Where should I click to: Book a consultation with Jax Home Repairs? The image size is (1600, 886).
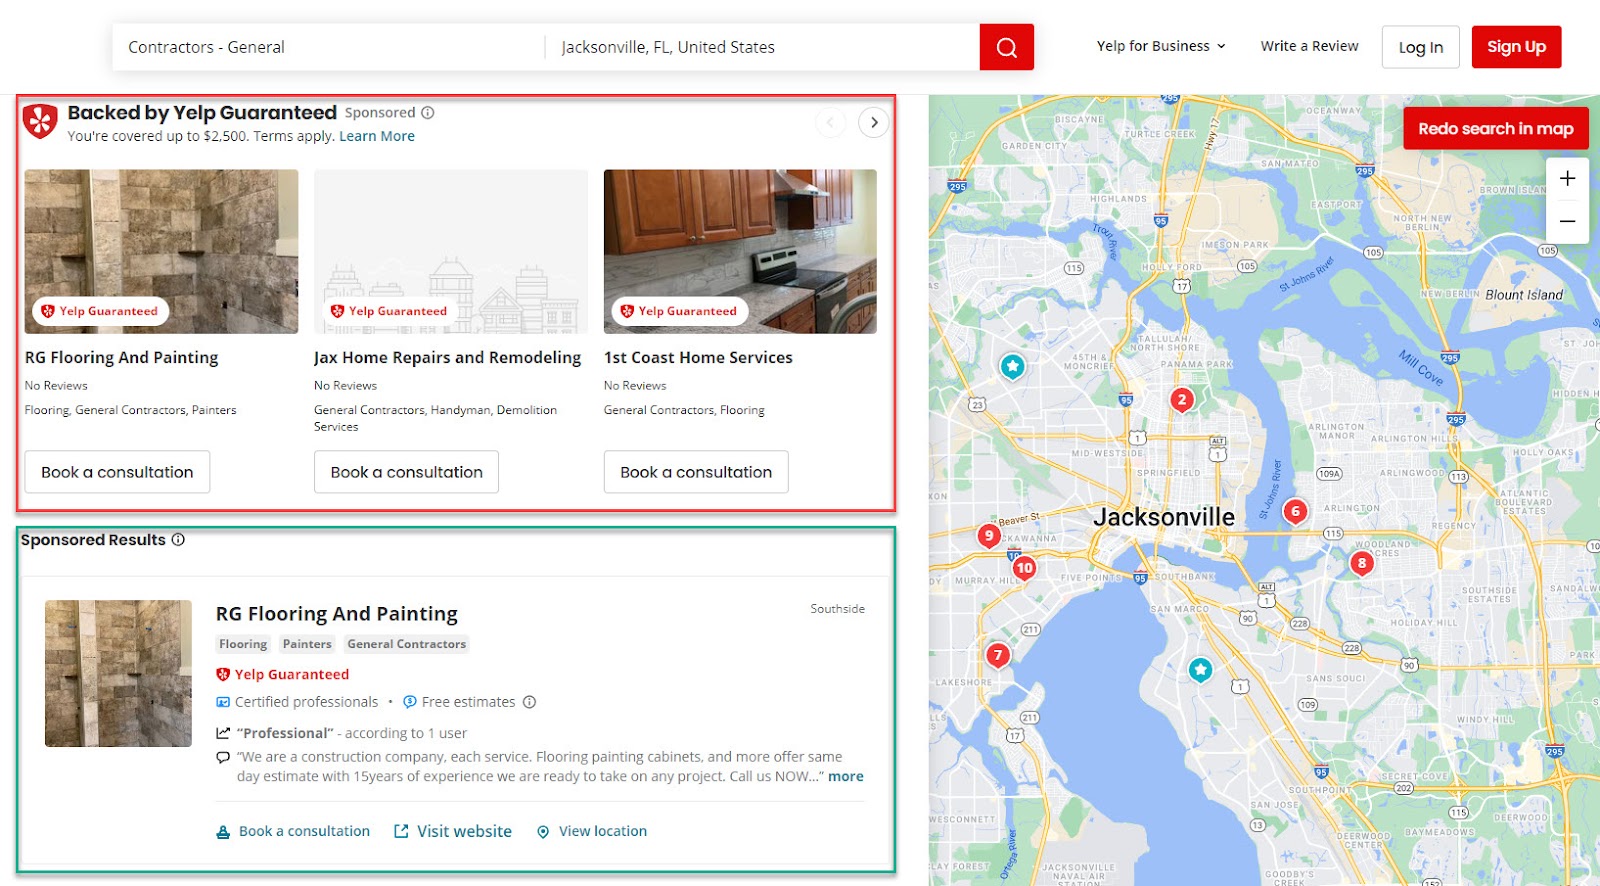click(x=406, y=472)
